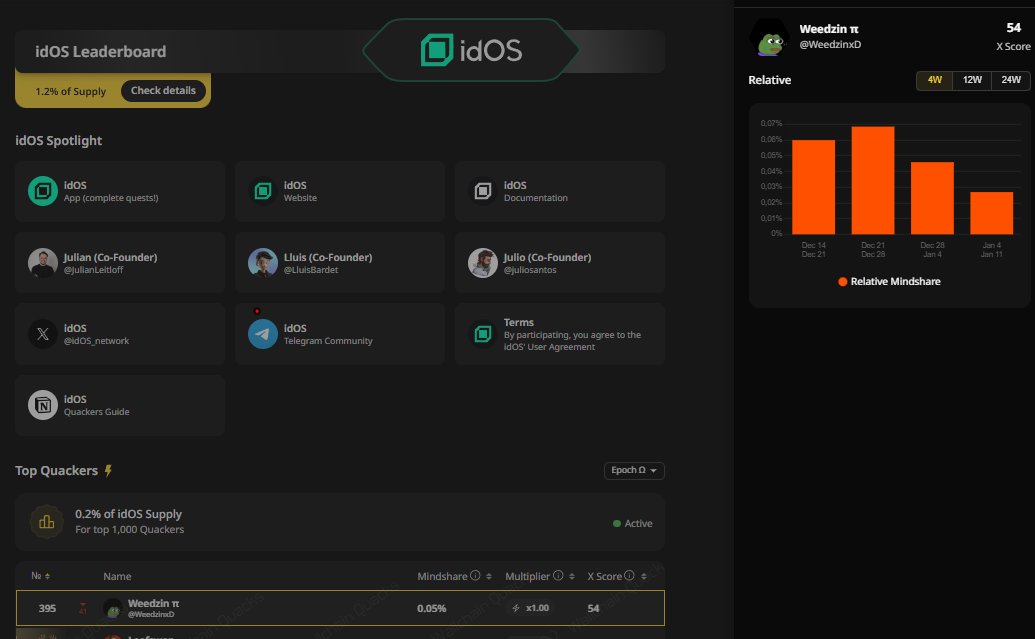Viewport: 1035px width, 639px height.
Task: Click Weedzin's profile avatar in side panel
Action: coord(770,37)
